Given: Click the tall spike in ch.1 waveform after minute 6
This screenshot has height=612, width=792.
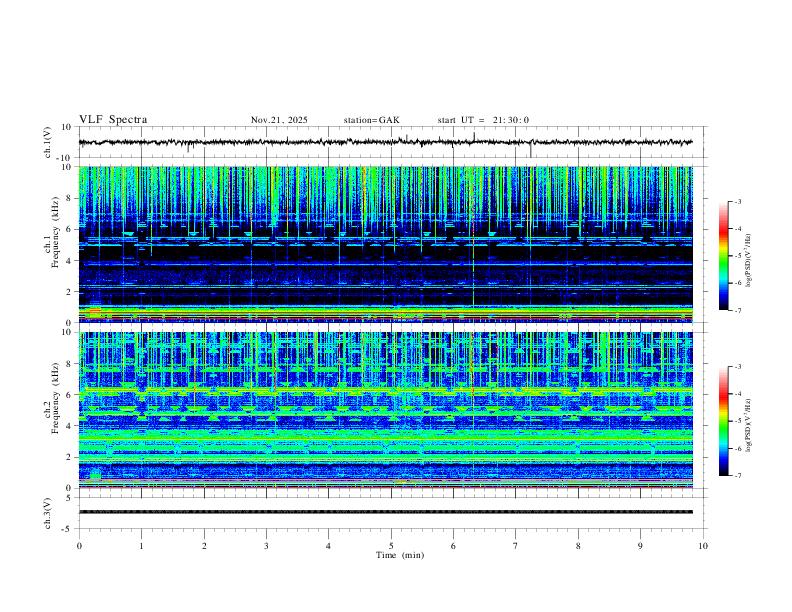Looking at the screenshot, I should click(474, 137).
